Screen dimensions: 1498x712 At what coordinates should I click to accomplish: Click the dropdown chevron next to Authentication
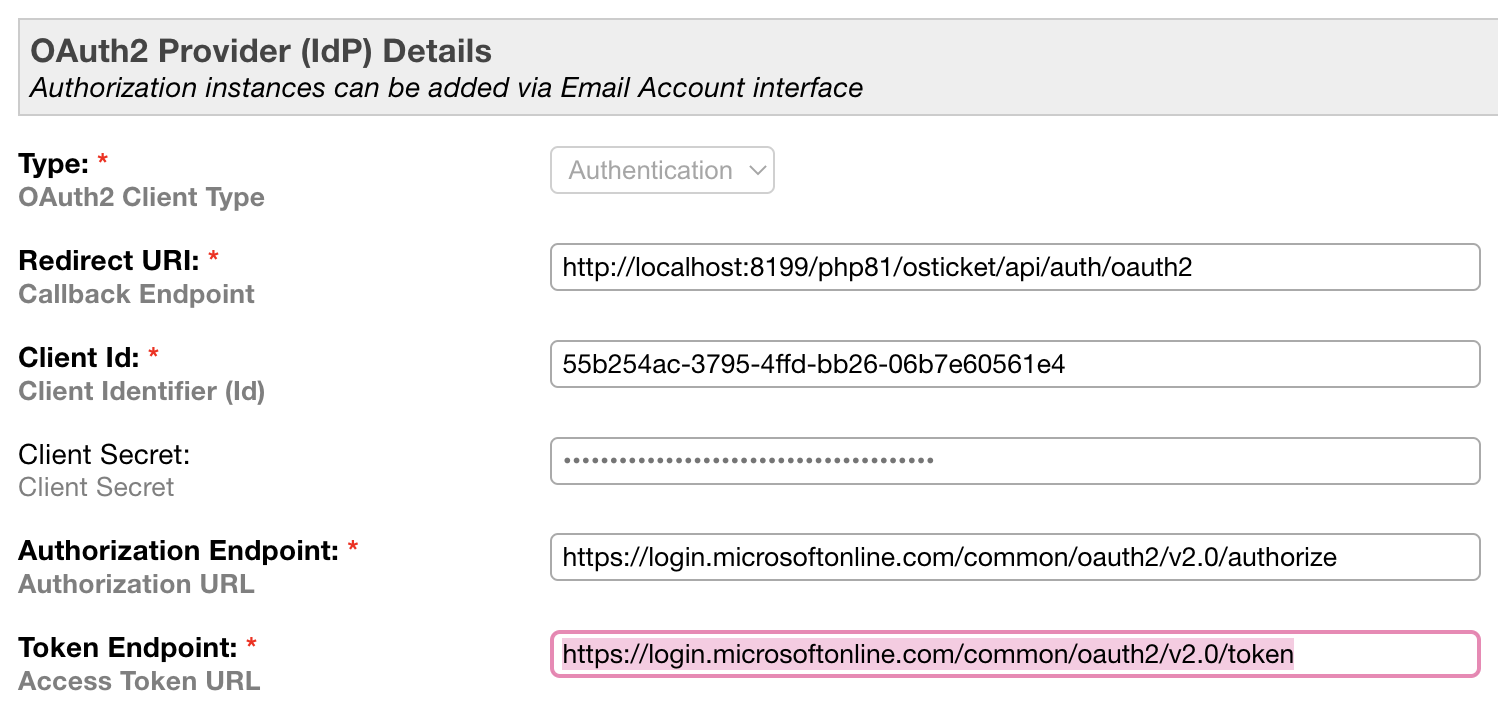tap(757, 170)
